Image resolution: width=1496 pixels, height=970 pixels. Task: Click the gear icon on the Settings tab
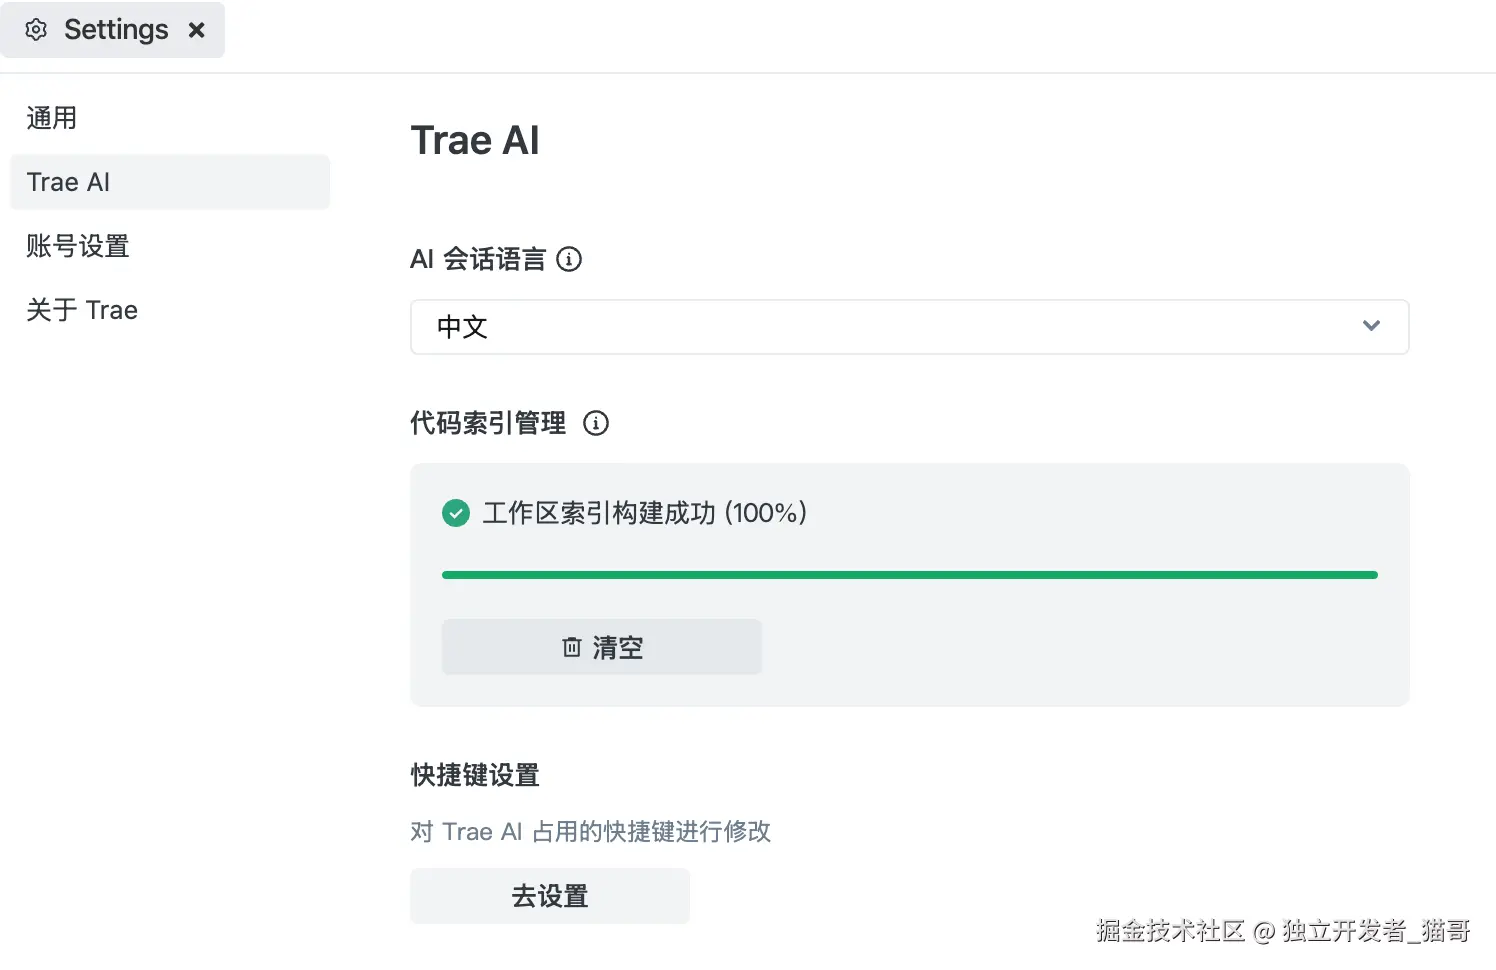[x=36, y=29]
